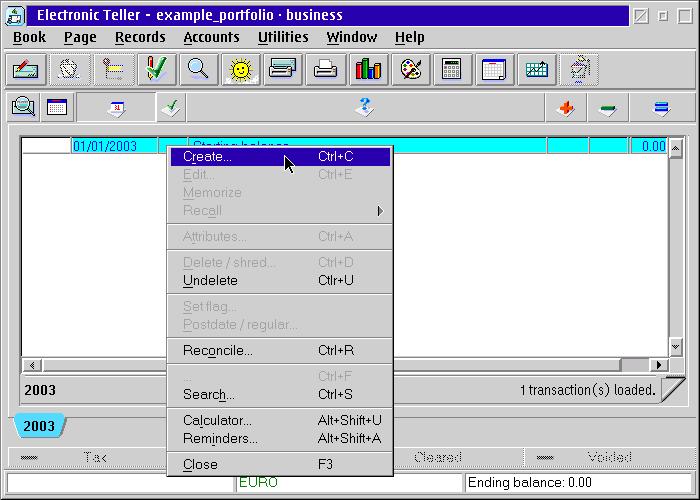
Task: Open the Window menu
Action: coord(352,37)
